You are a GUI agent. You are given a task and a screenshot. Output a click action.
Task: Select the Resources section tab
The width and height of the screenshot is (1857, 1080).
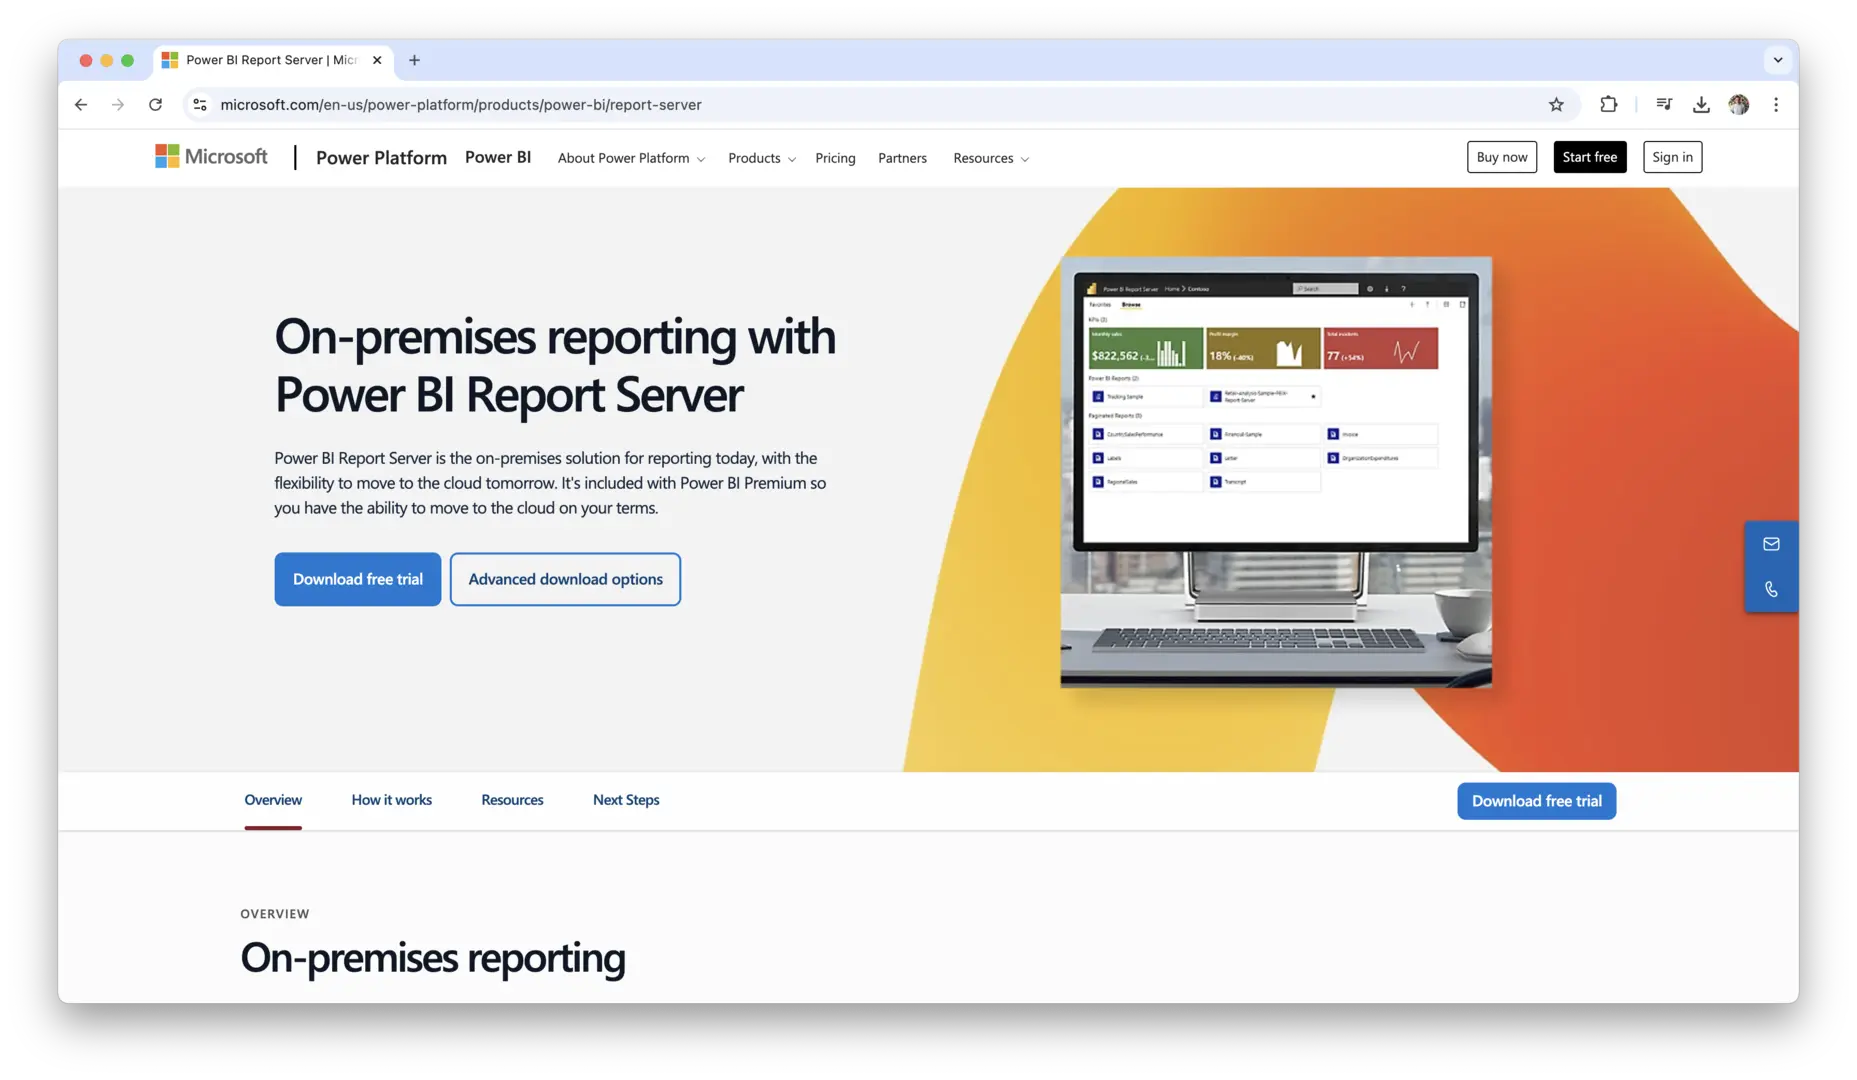[x=512, y=800]
